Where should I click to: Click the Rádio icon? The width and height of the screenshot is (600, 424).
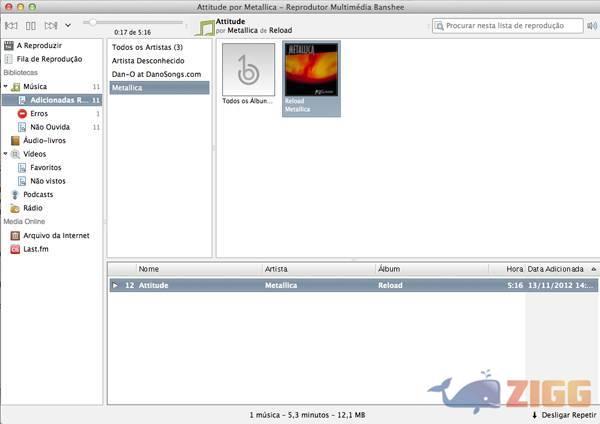click(15, 208)
